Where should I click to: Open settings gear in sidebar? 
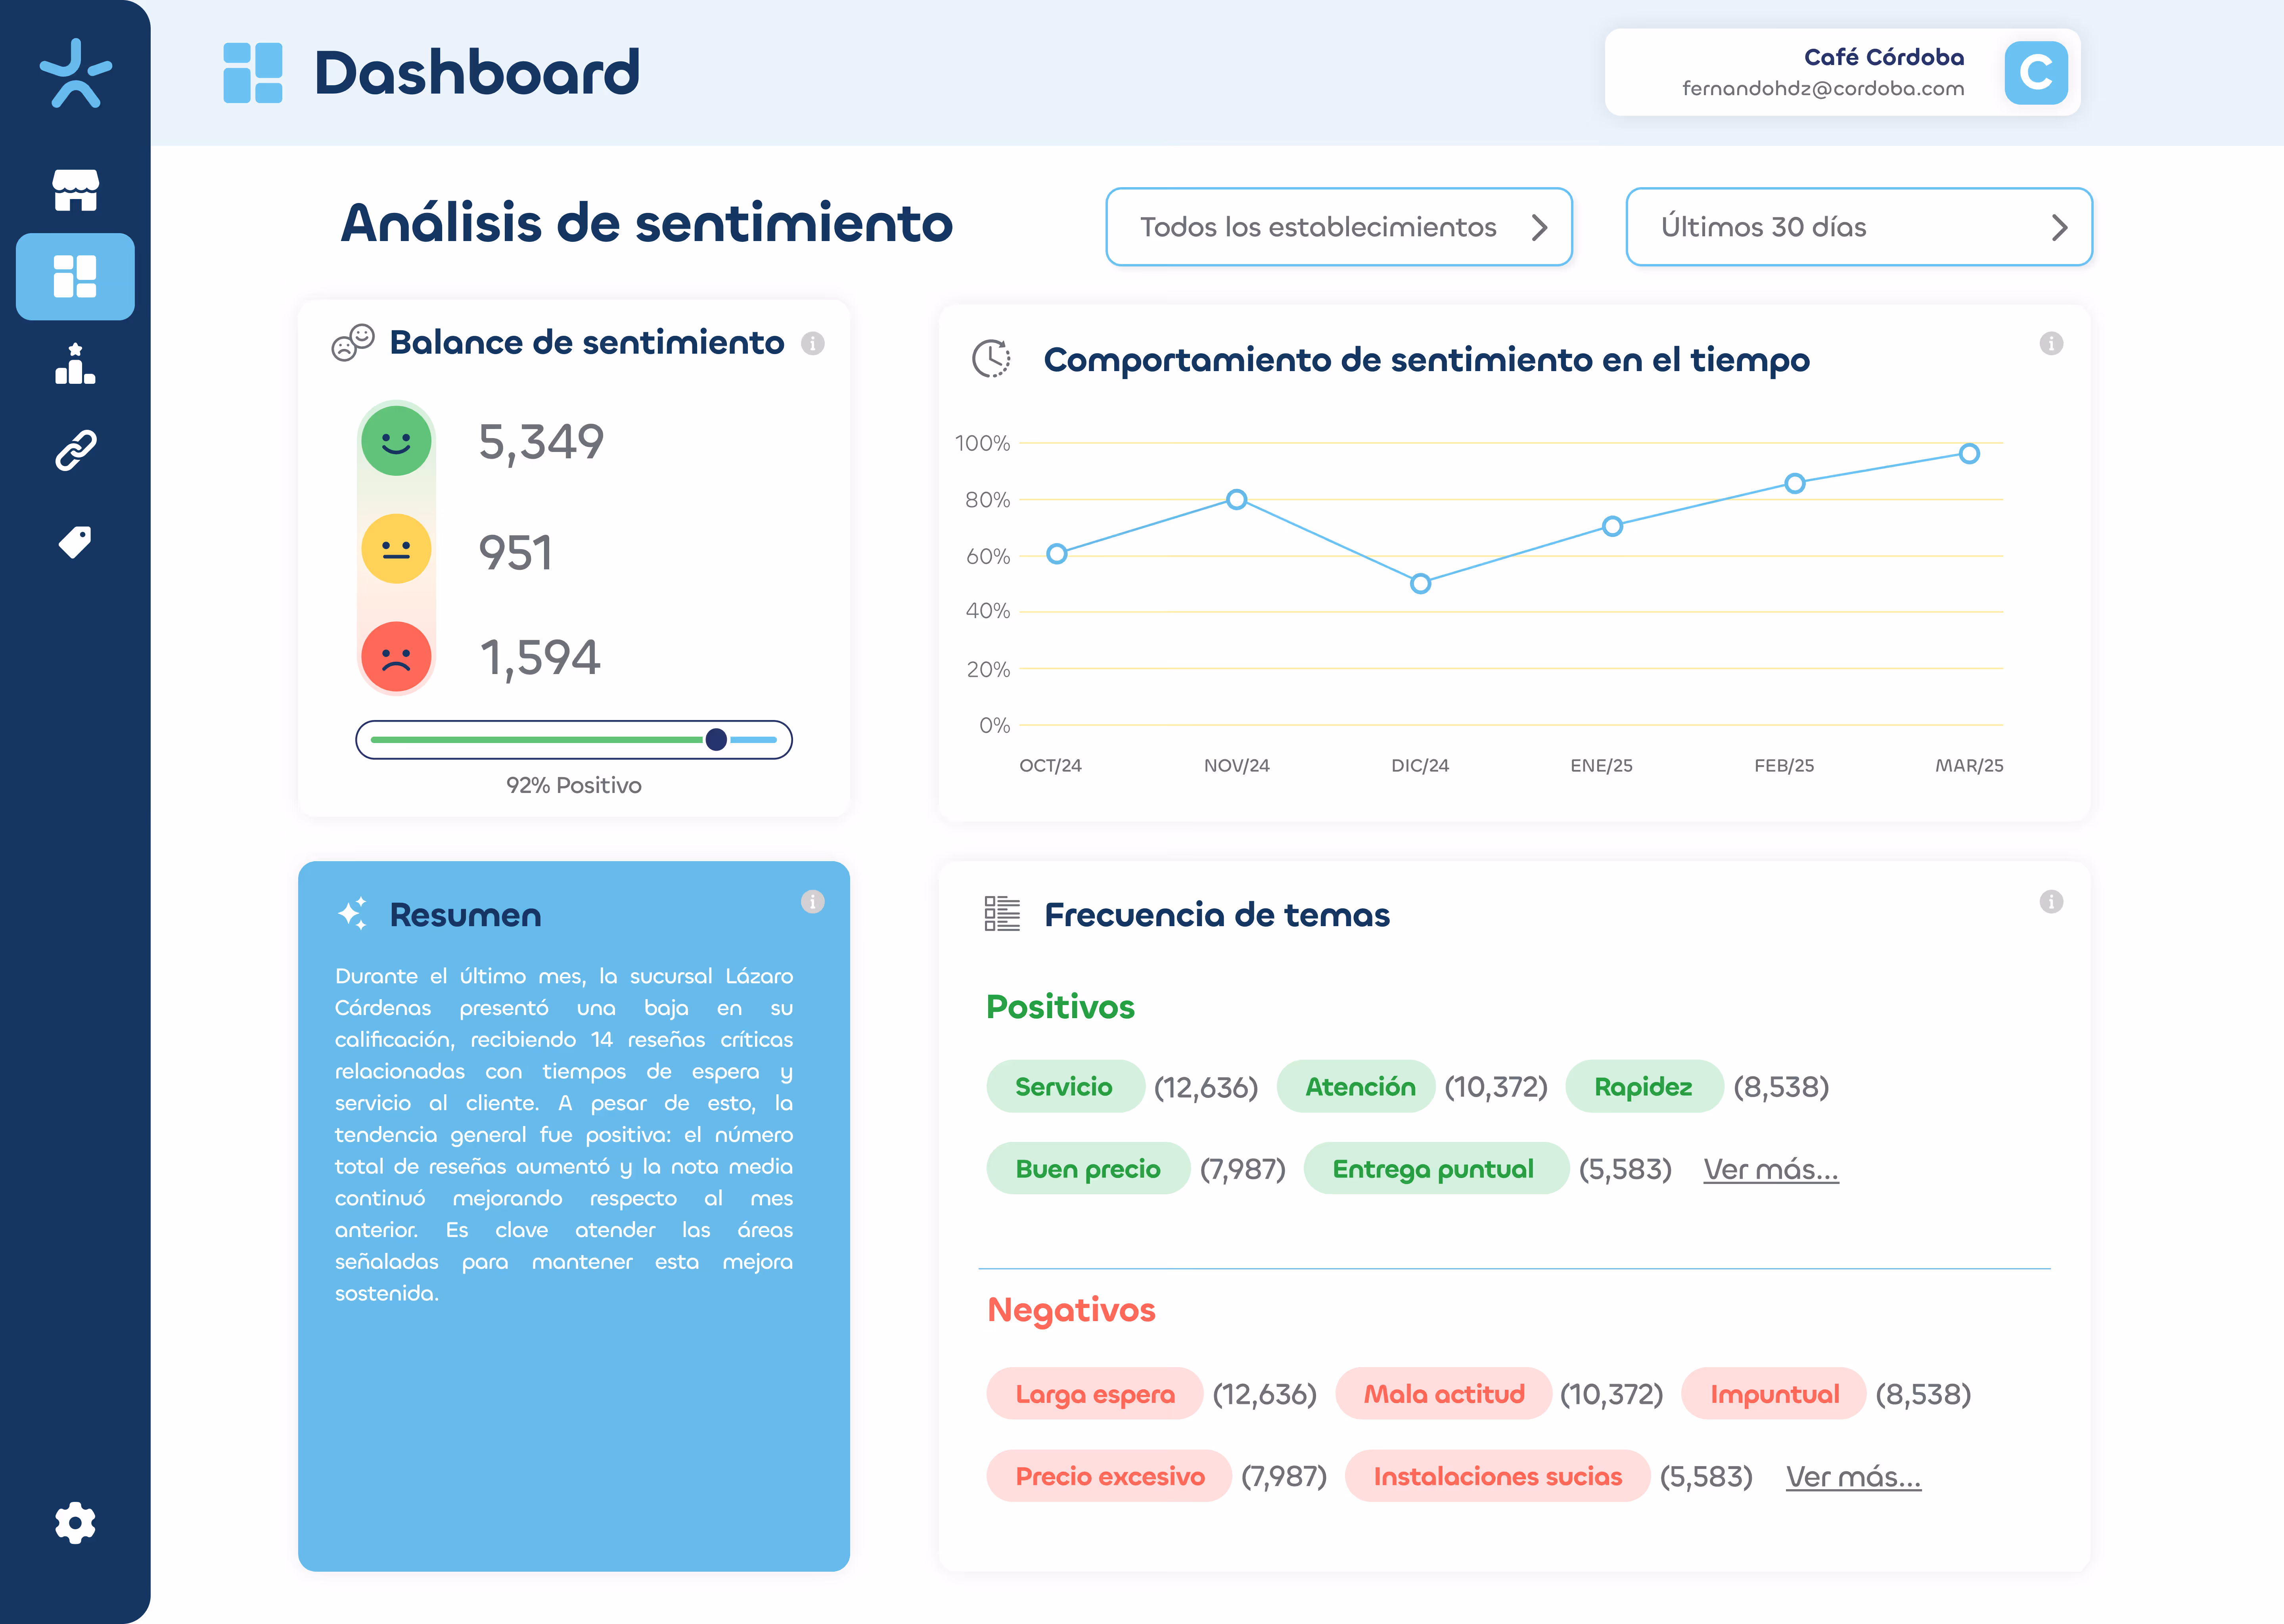pos(75,1522)
